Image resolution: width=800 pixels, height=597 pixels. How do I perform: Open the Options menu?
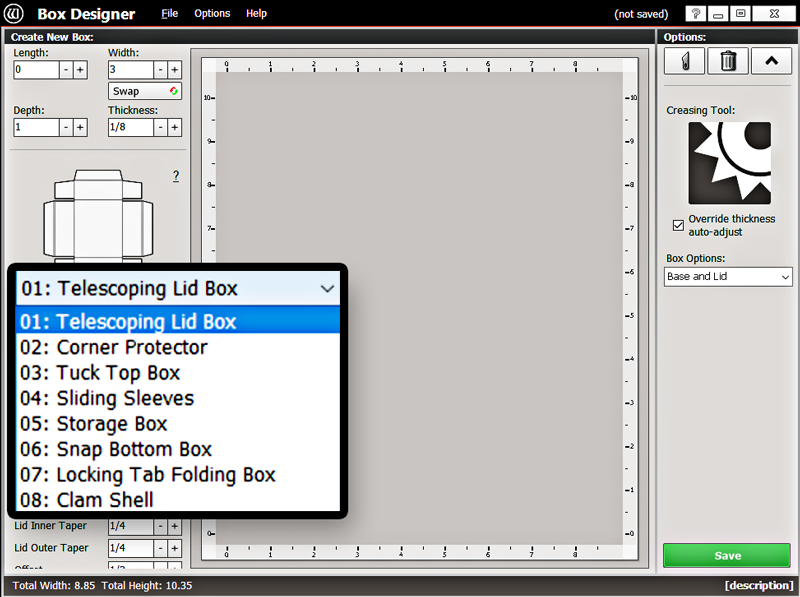(x=212, y=14)
